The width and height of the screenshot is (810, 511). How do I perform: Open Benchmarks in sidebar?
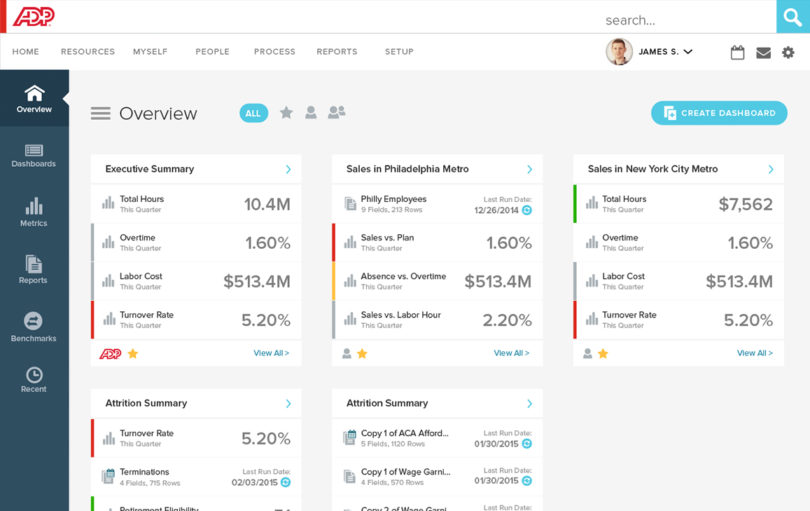[34, 327]
